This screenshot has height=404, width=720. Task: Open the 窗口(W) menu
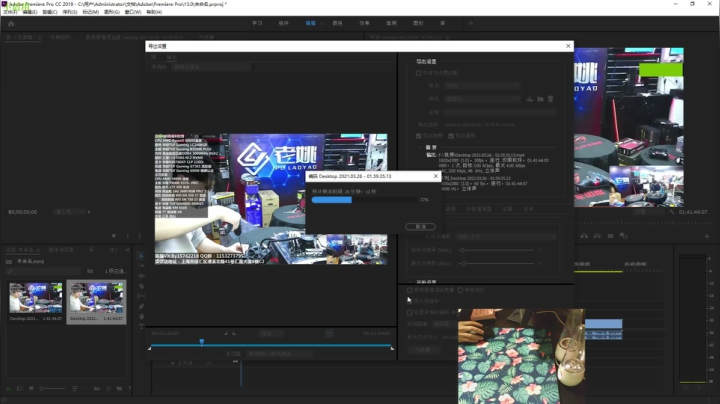point(133,12)
